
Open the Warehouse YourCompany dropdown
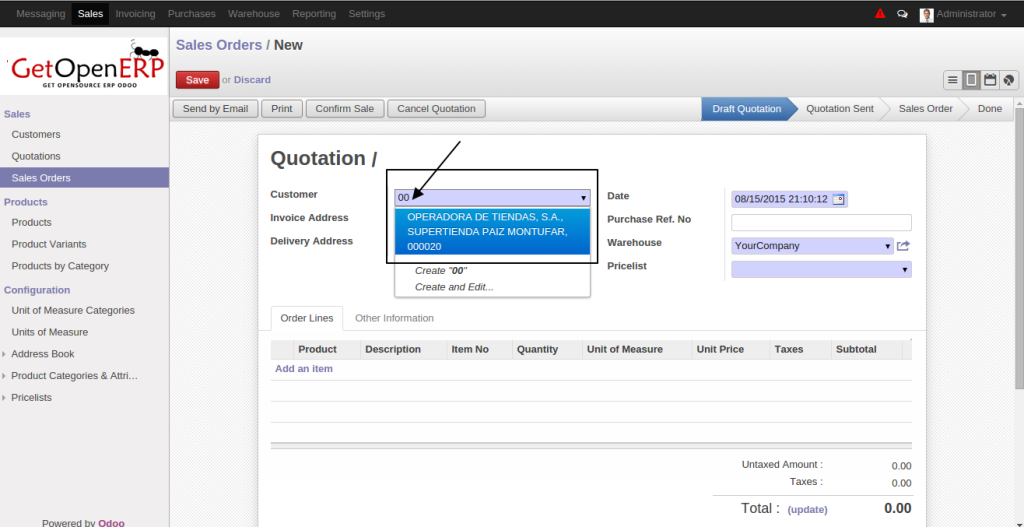click(887, 246)
